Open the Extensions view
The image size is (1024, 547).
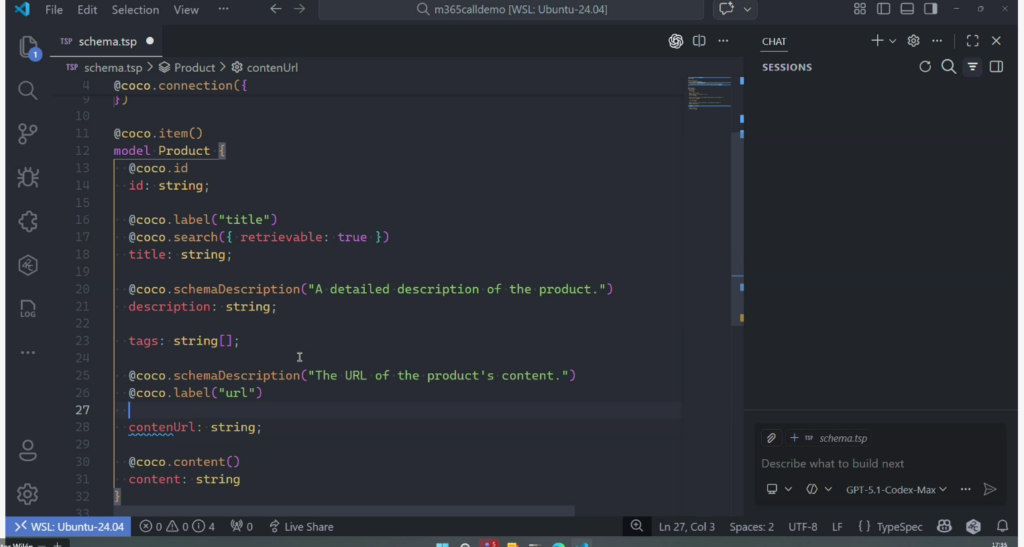(27, 221)
